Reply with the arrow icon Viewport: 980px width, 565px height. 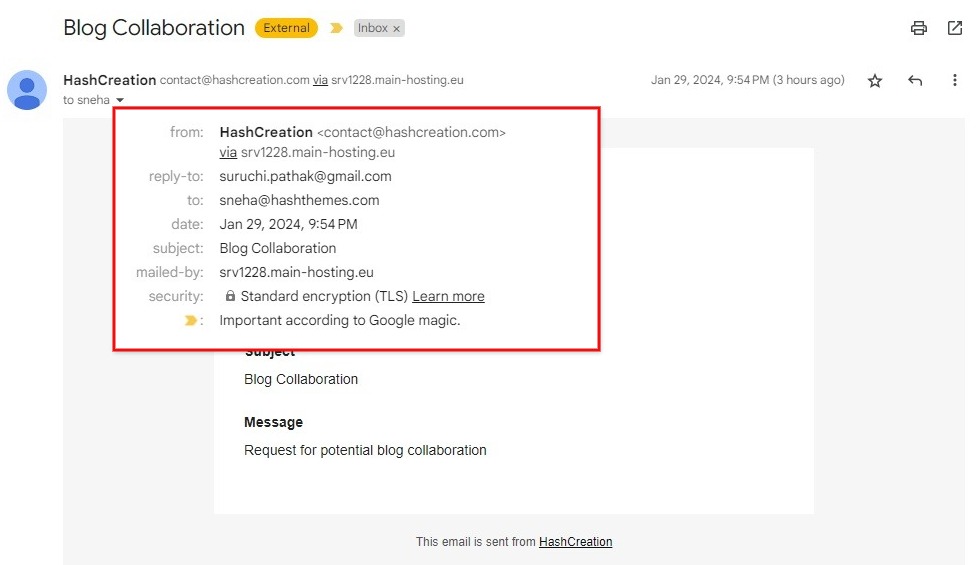pyautogui.click(x=915, y=80)
